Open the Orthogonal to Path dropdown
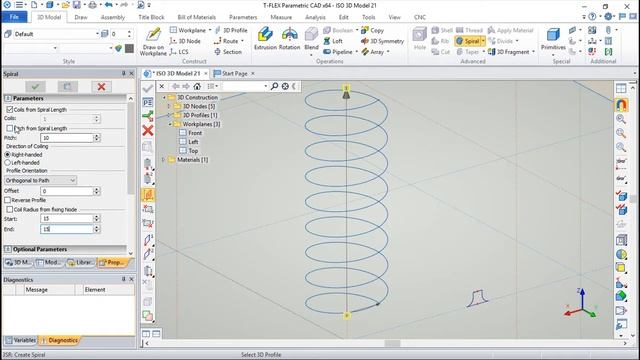 coord(40,180)
